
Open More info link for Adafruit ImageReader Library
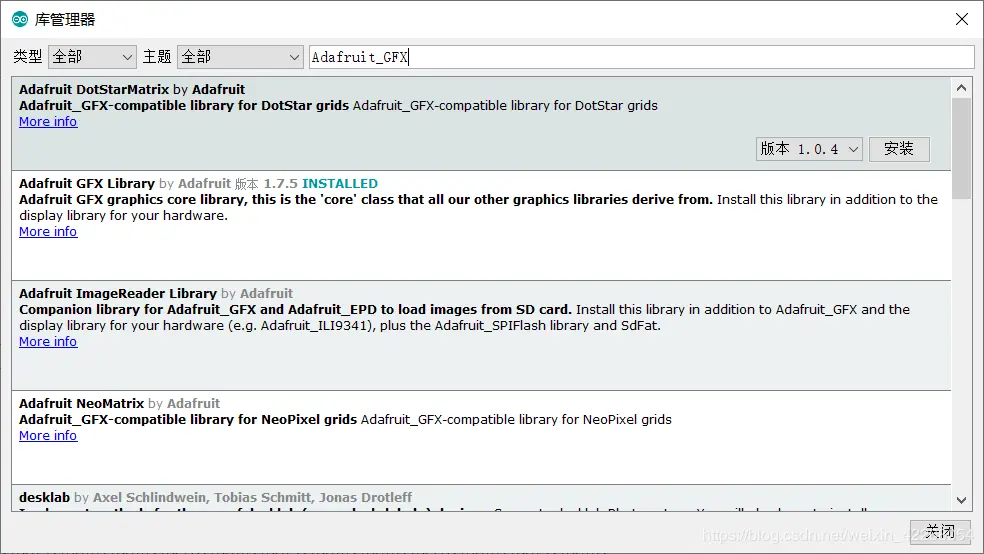click(x=48, y=341)
